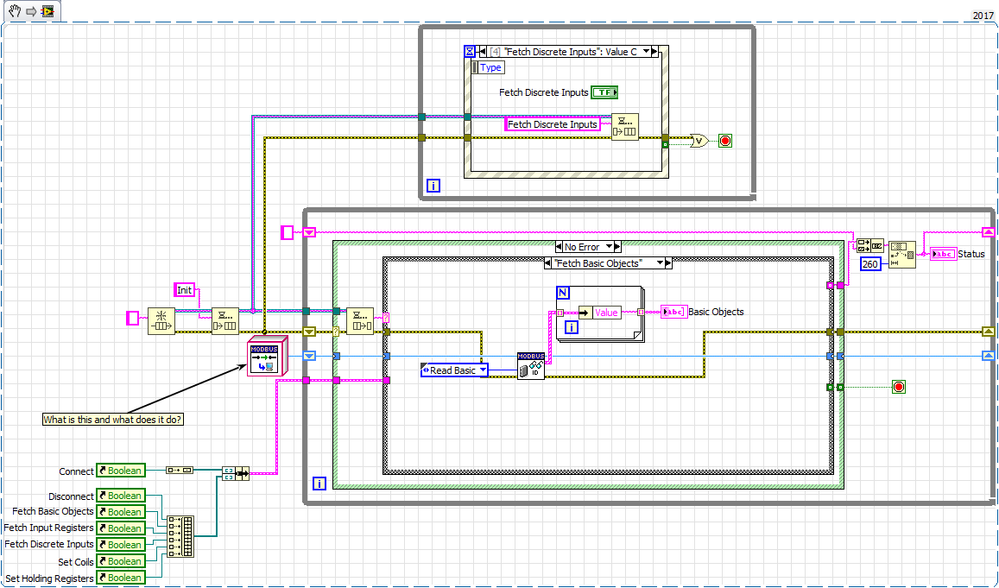Select the Connect Boolean reference
Screen dimensions: 999x588
point(121,471)
